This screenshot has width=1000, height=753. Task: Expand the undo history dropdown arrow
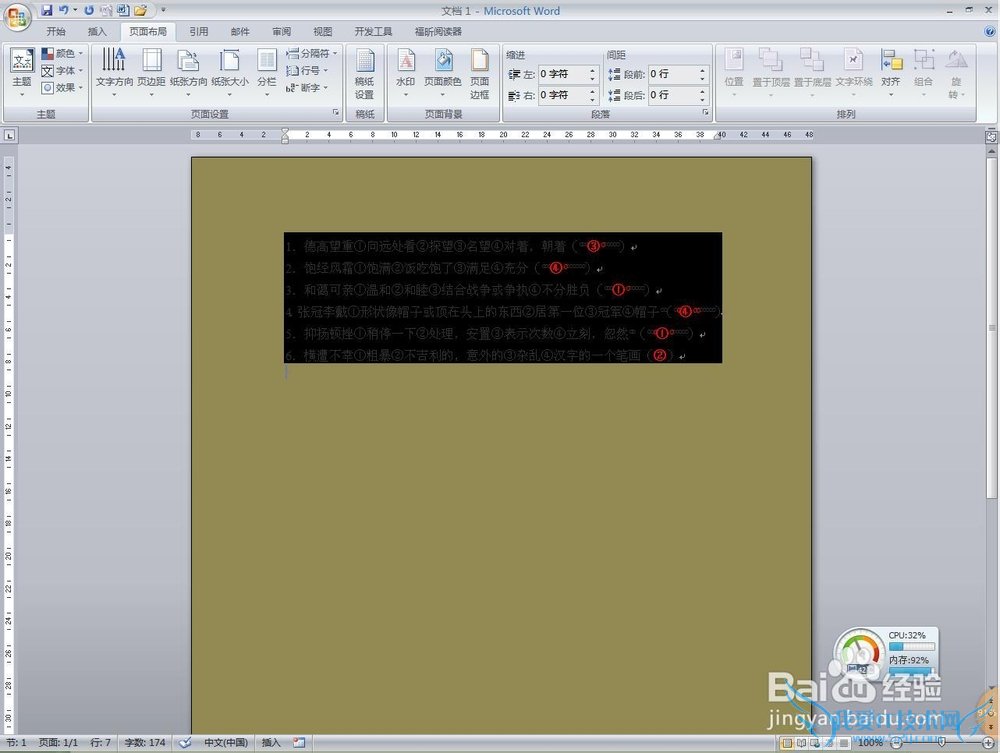point(75,10)
